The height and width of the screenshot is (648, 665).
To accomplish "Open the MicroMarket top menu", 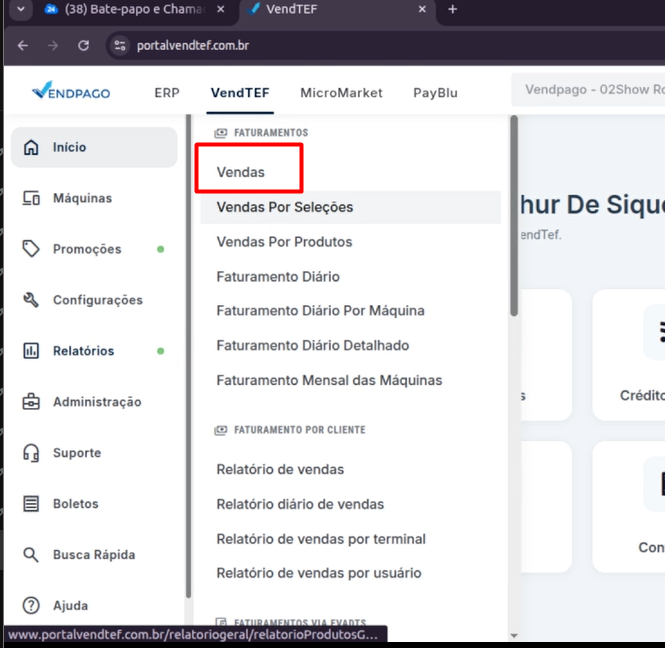I will click(341, 92).
